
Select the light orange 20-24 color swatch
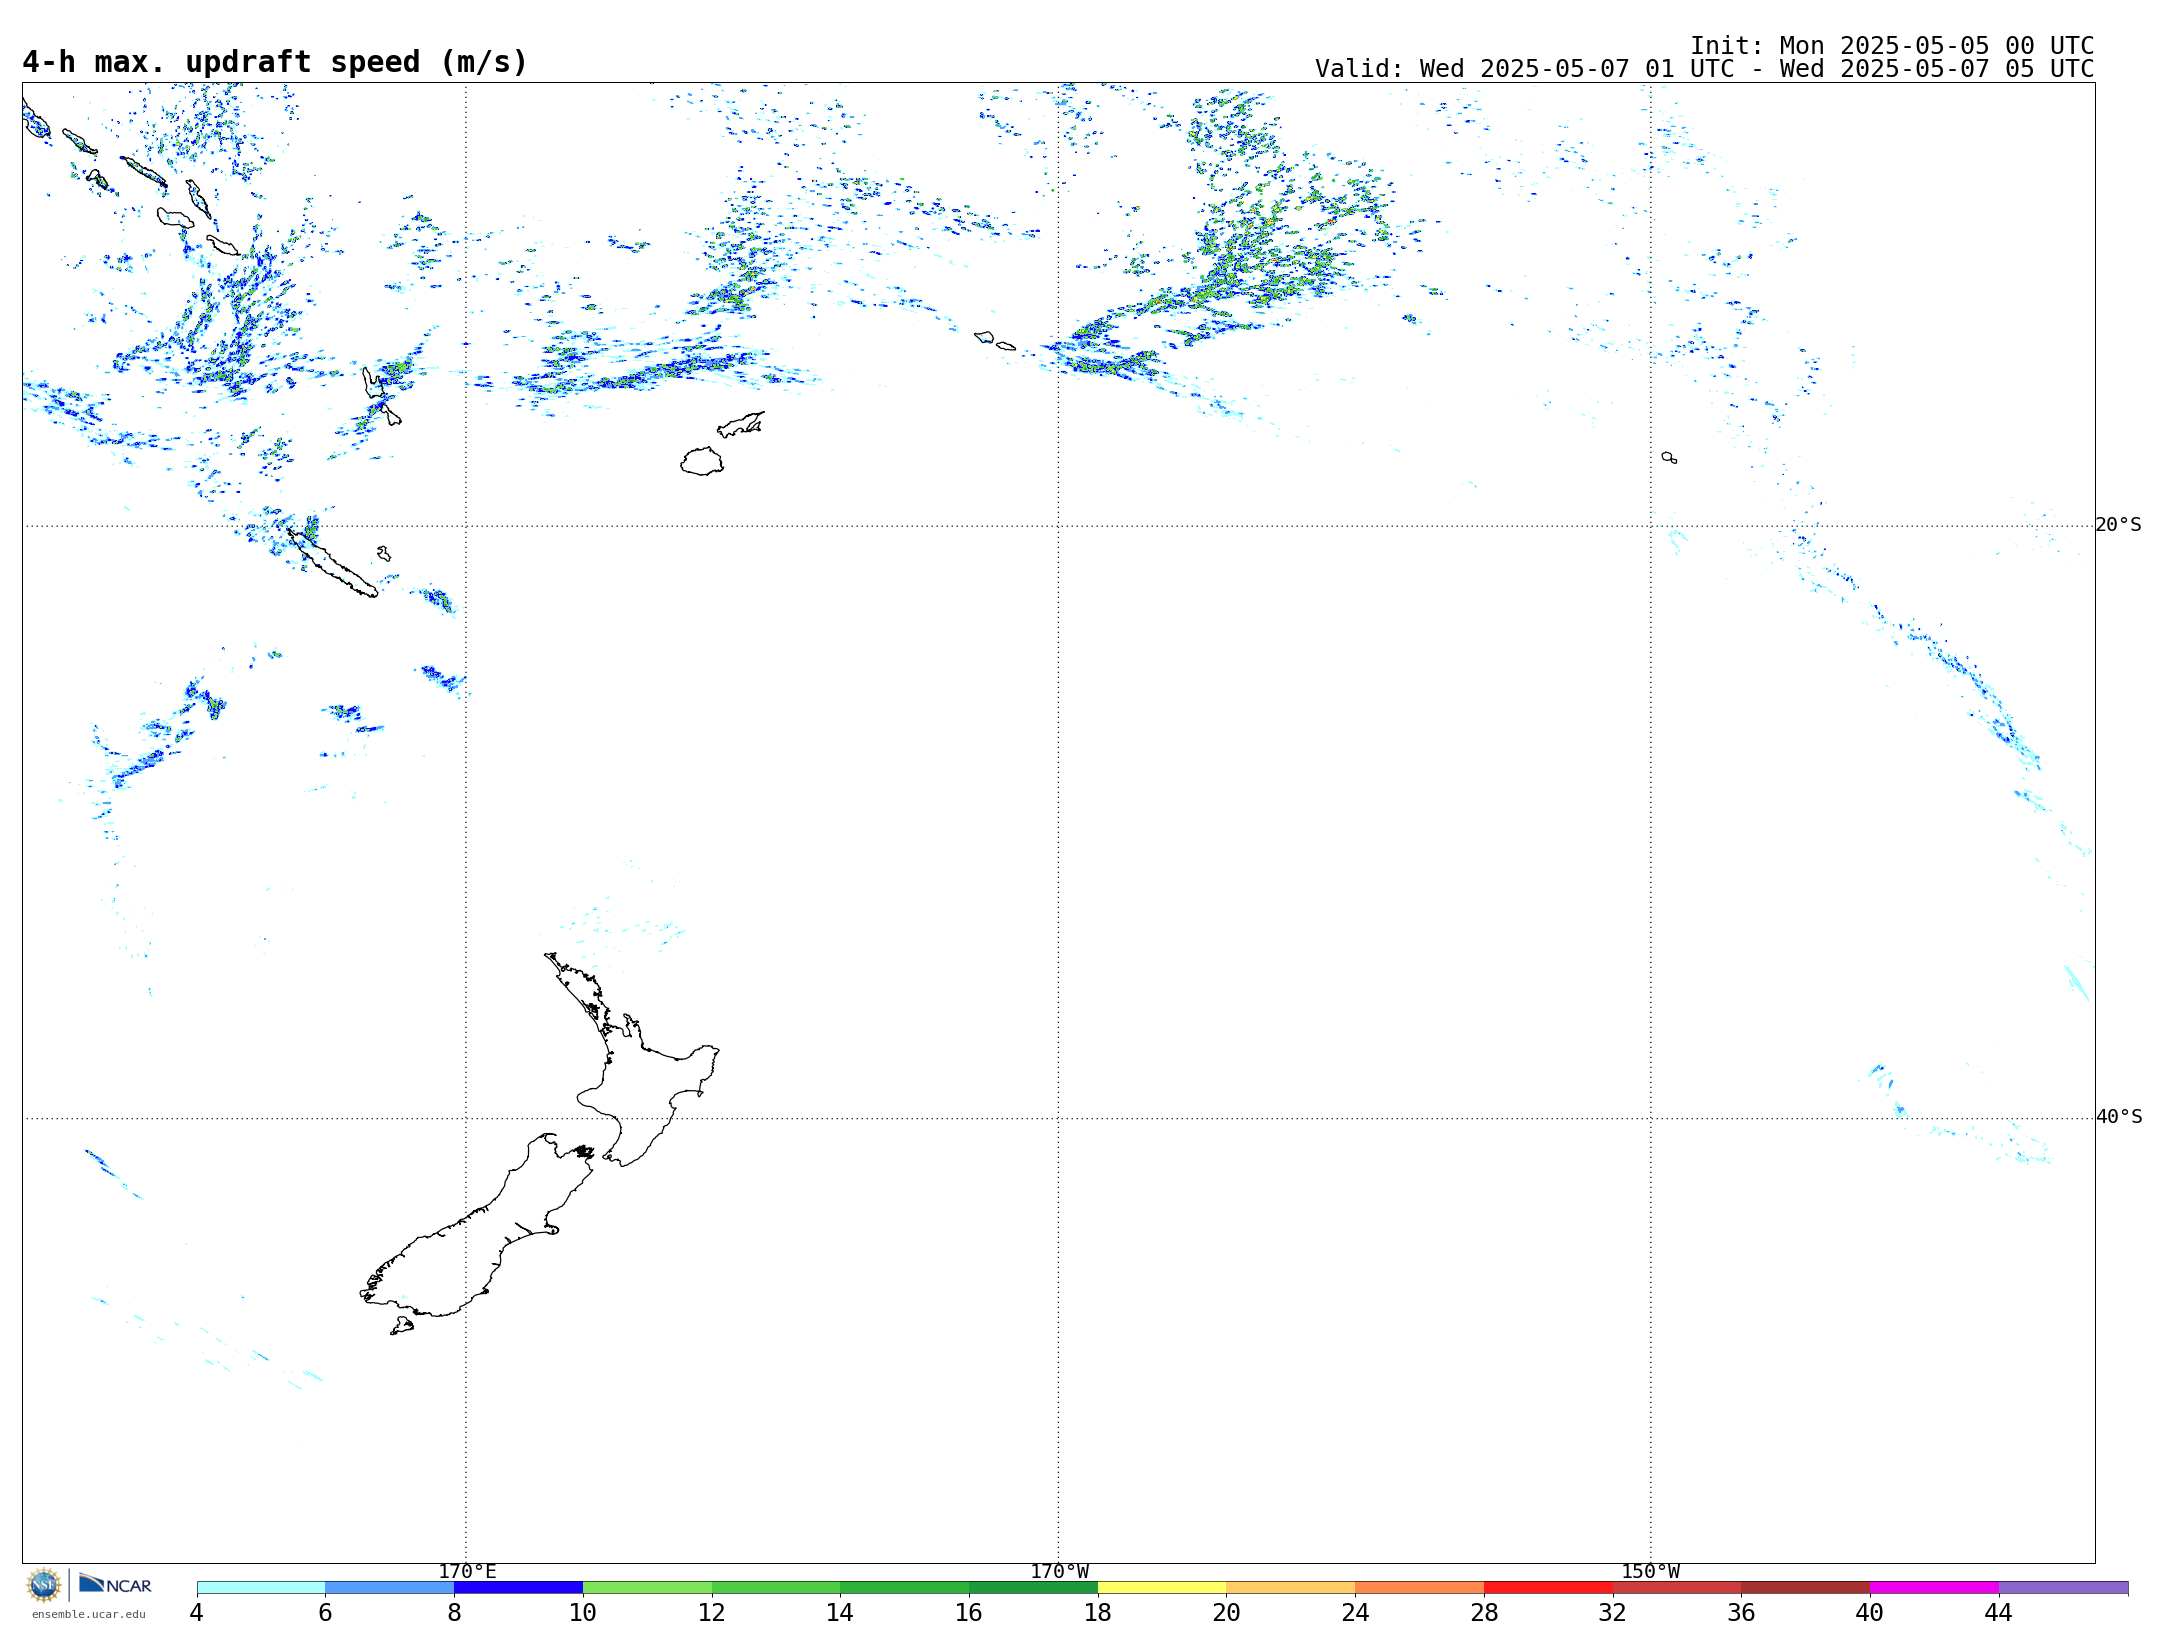click(1291, 1588)
